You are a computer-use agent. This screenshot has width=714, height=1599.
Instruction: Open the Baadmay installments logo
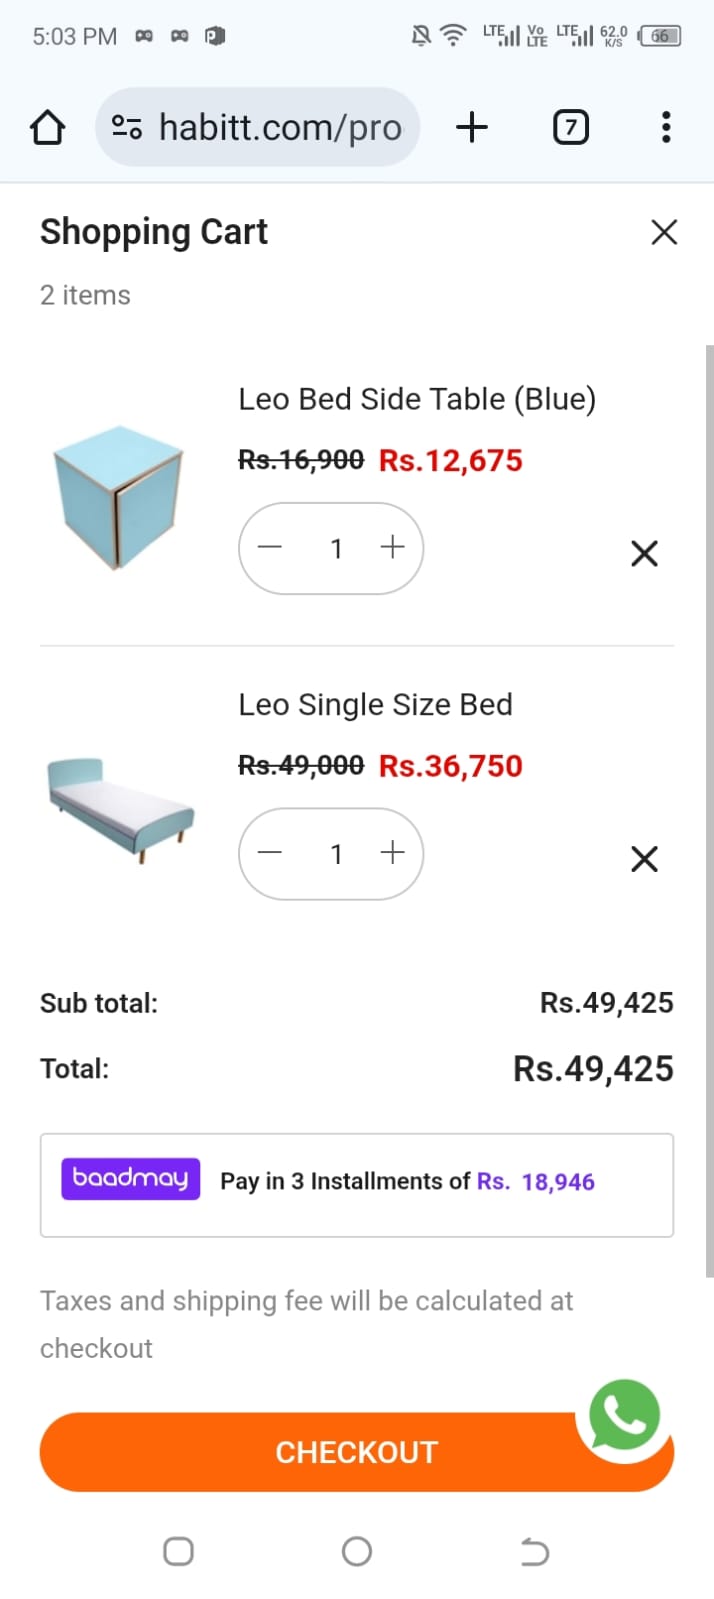(x=130, y=1180)
